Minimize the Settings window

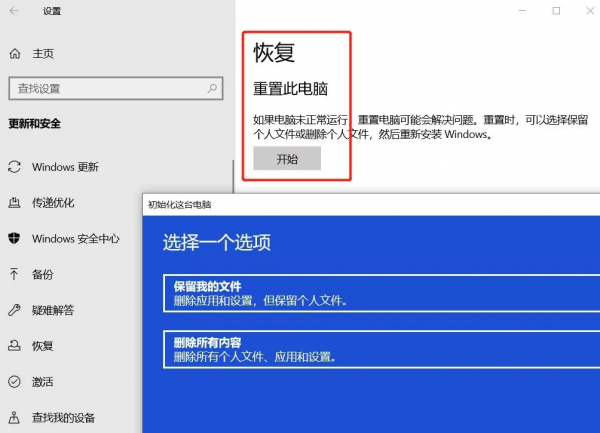point(522,11)
